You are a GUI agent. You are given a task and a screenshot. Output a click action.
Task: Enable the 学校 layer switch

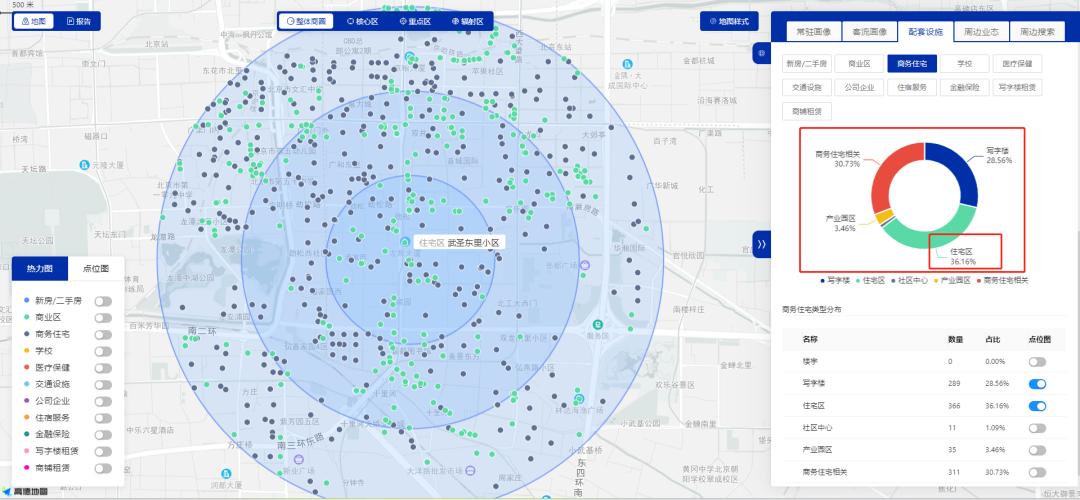pyautogui.click(x=103, y=351)
